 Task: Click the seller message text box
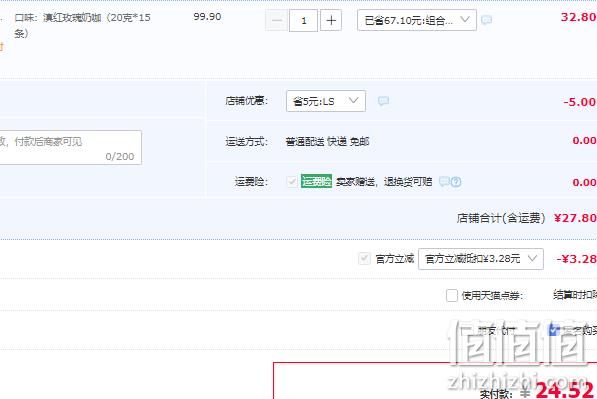pos(70,147)
